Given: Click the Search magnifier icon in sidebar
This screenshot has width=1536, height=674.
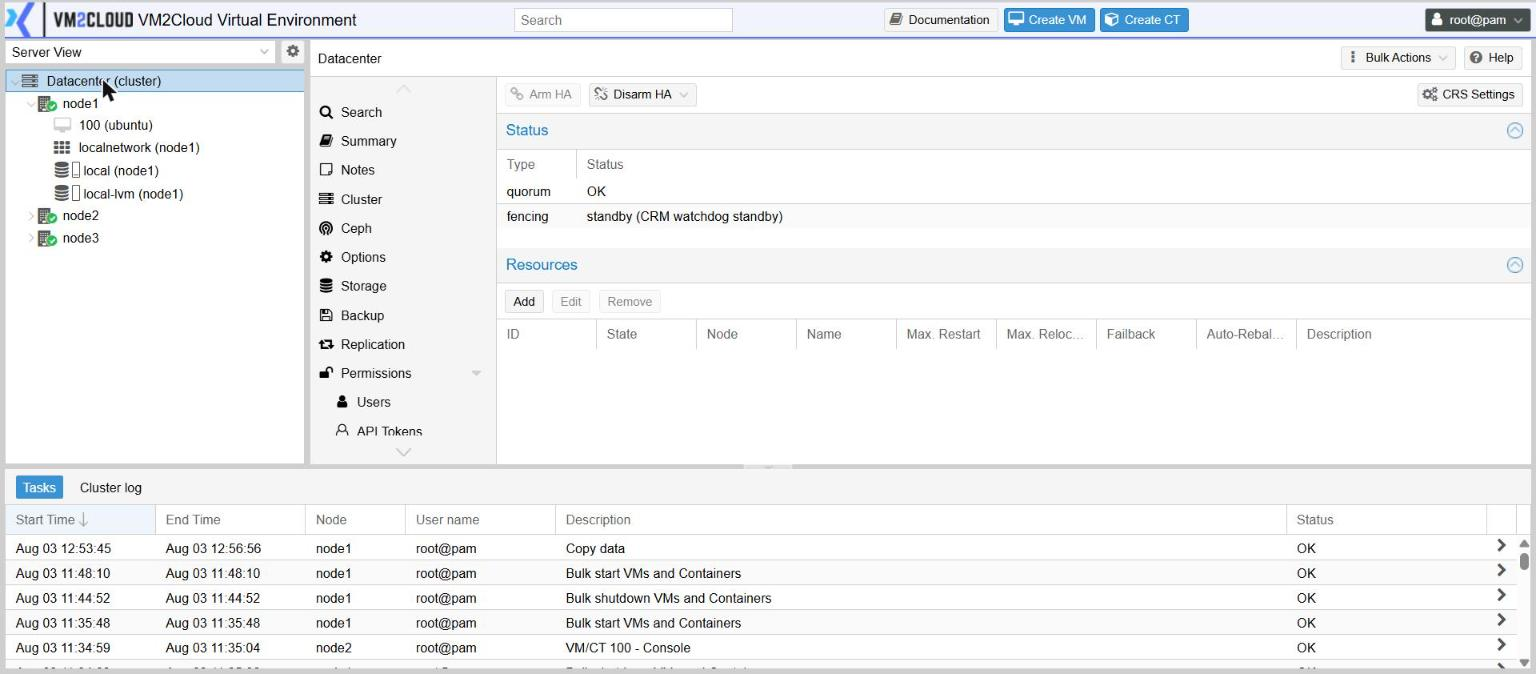Looking at the screenshot, I should pos(326,112).
